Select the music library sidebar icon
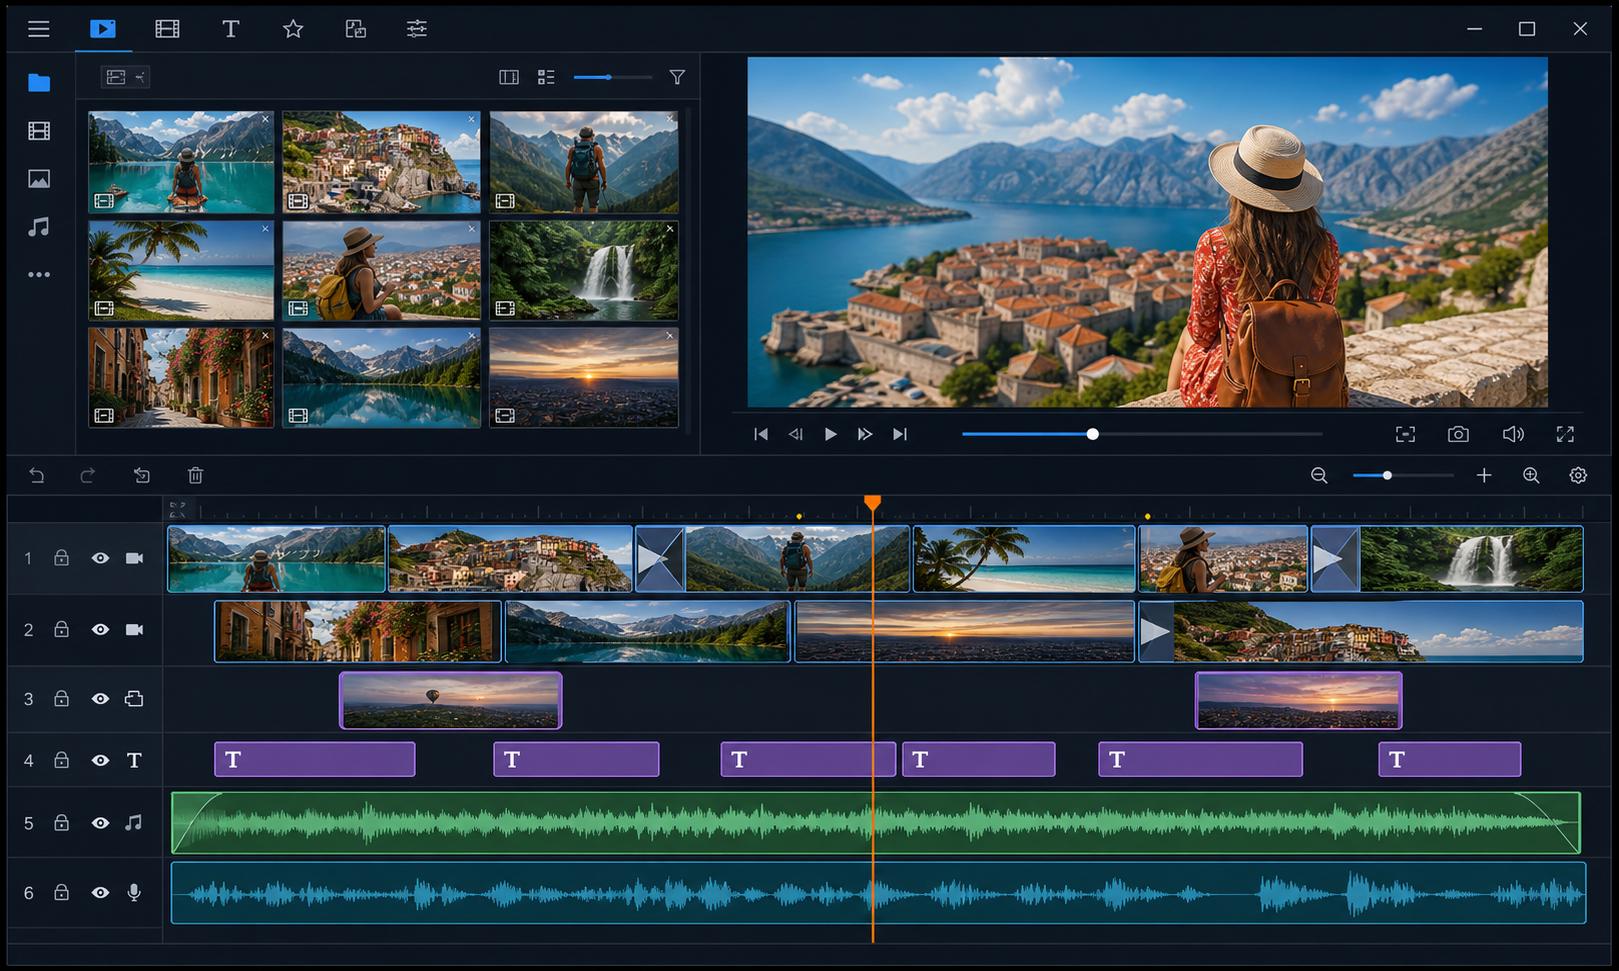This screenshot has width=1619, height=971. click(x=39, y=227)
